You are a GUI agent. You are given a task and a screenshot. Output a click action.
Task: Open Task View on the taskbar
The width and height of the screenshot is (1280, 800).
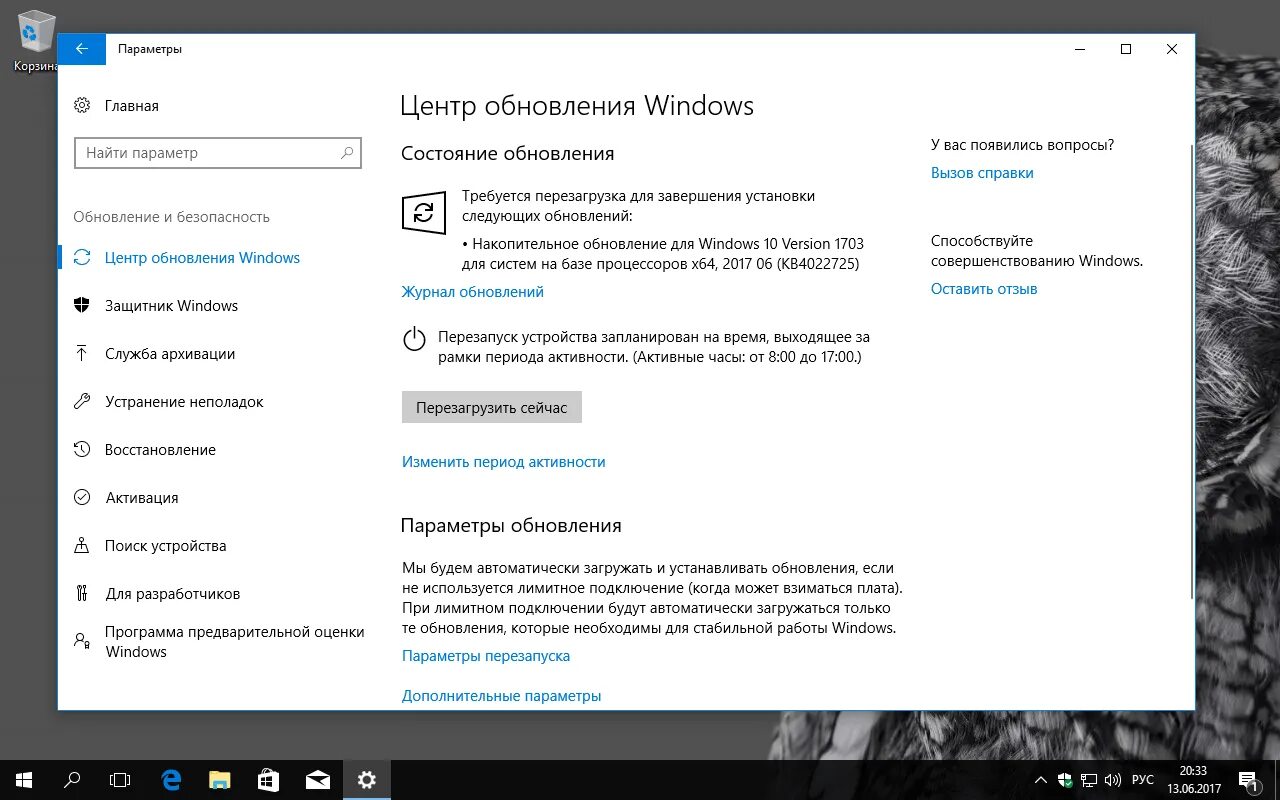point(120,780)
